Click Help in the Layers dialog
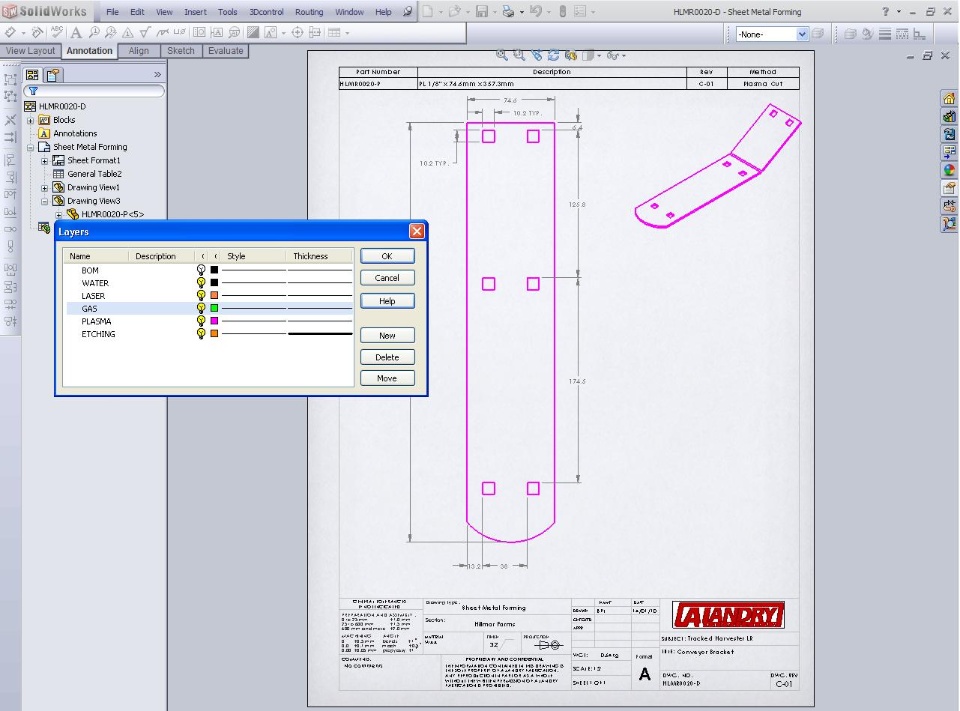Image resolution: width=960 pixels, height=711 pixels. click(387, 301)
